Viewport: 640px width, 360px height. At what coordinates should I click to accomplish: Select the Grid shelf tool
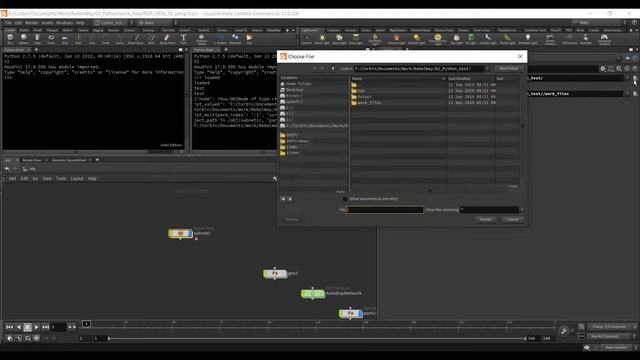point(65,39)
